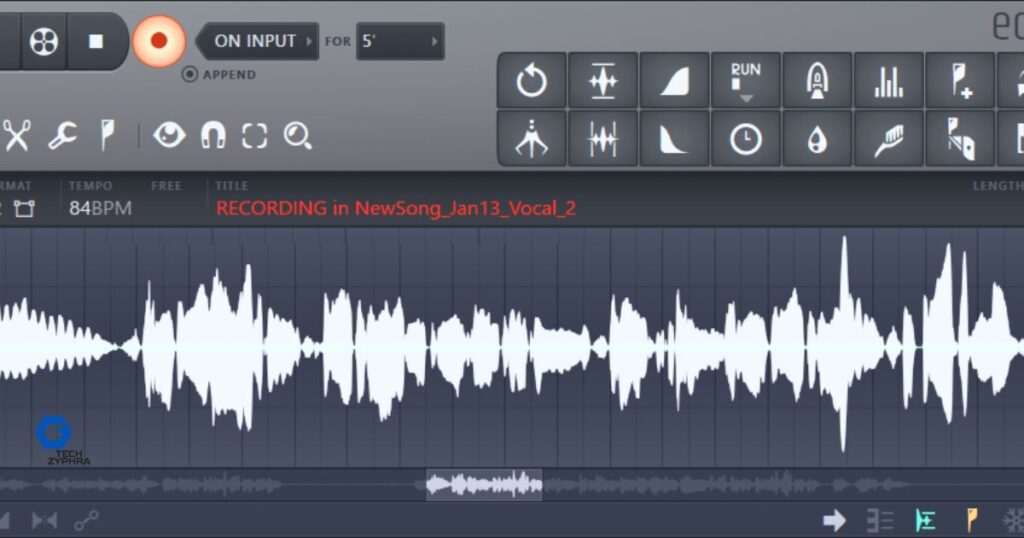Click the FREE label in info bar

pyautogui.click(x=166, y=186)
